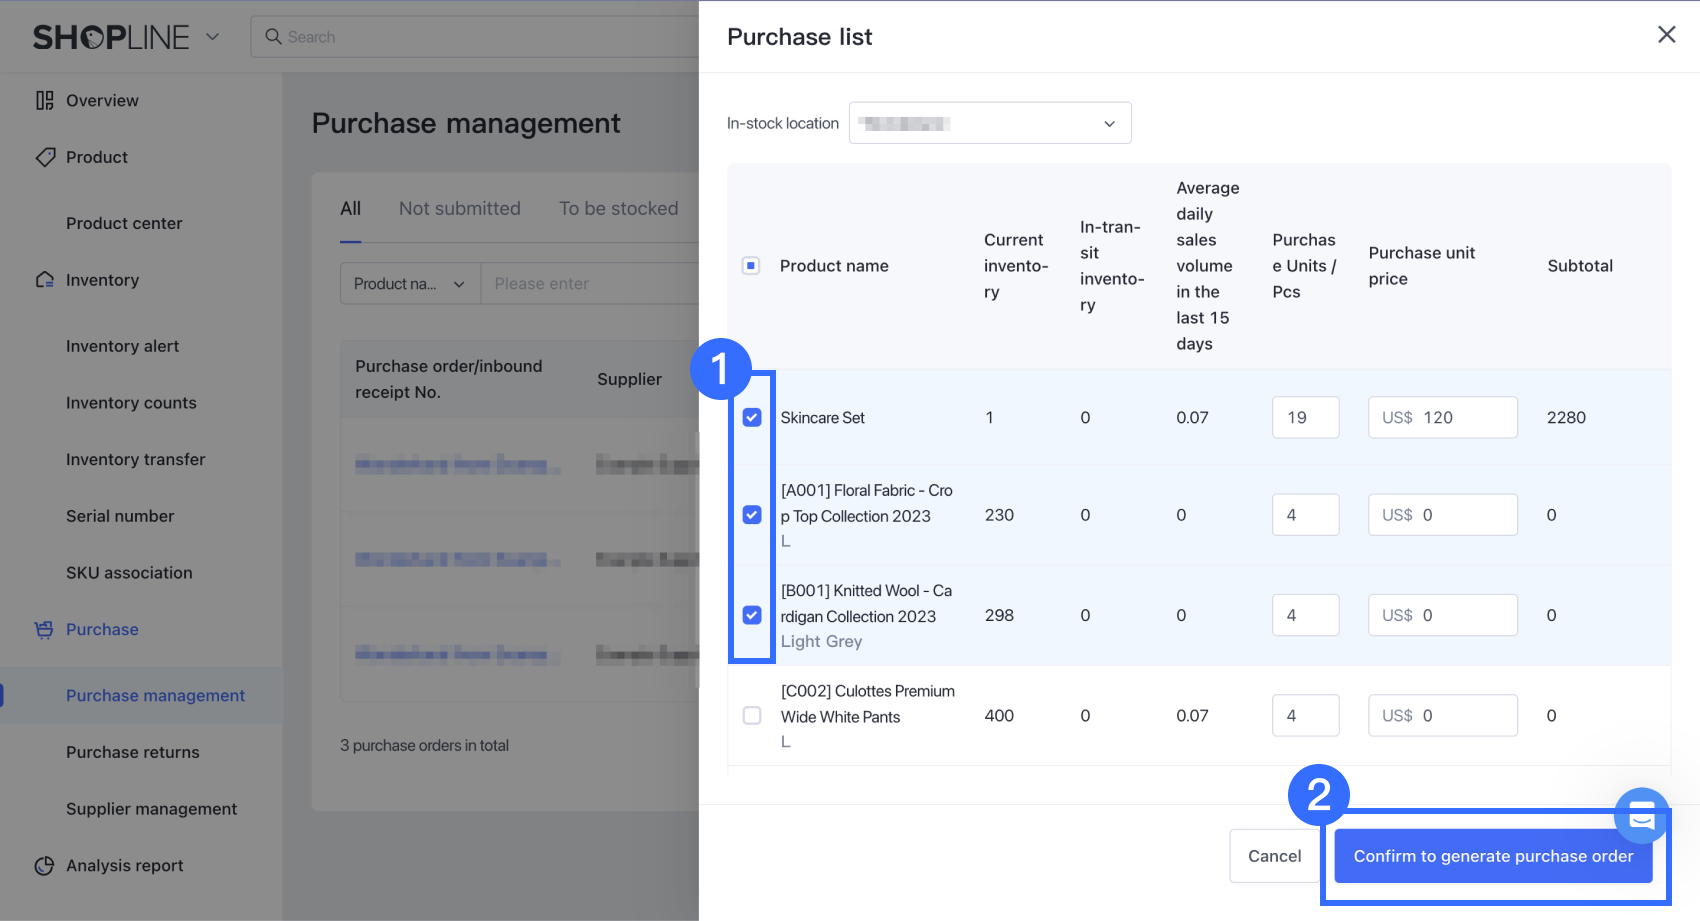The image size is (1700, 921).
Task: Expand the SHOPLINE store switcher chevron
Action: click(x=212, y=37)
